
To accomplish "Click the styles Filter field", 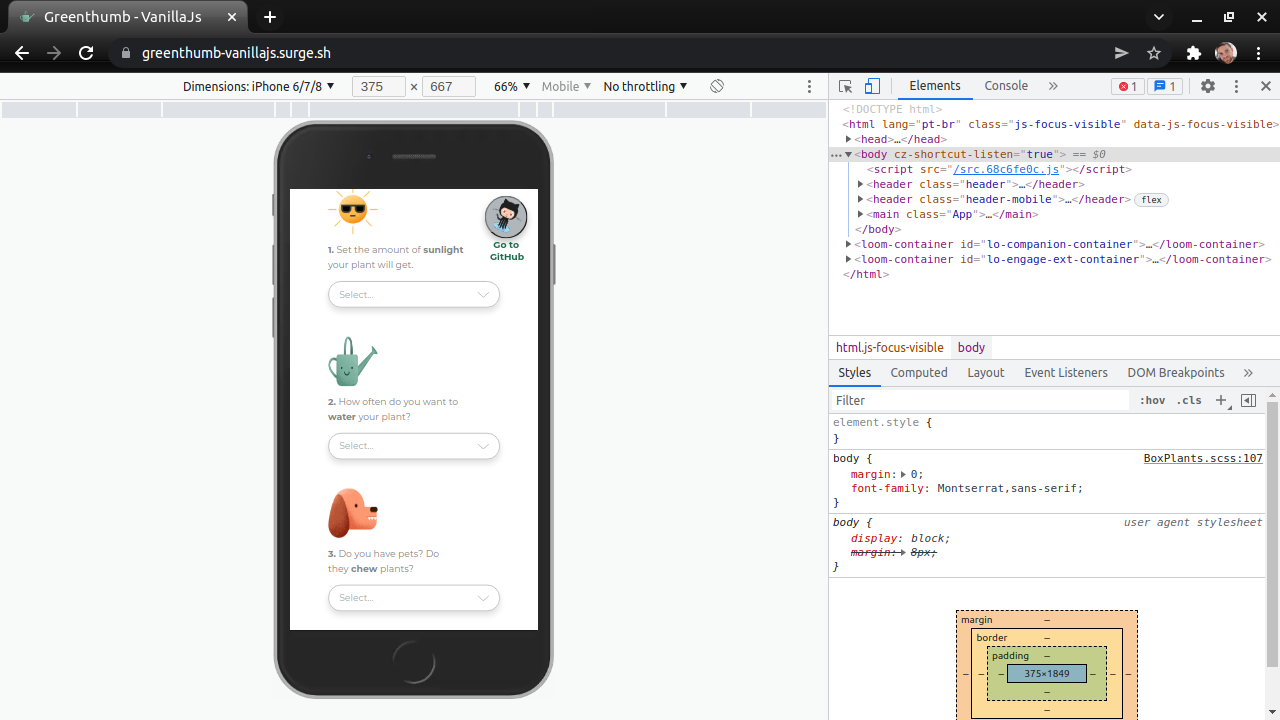I will pyautogui.click(x=980, y=400).
